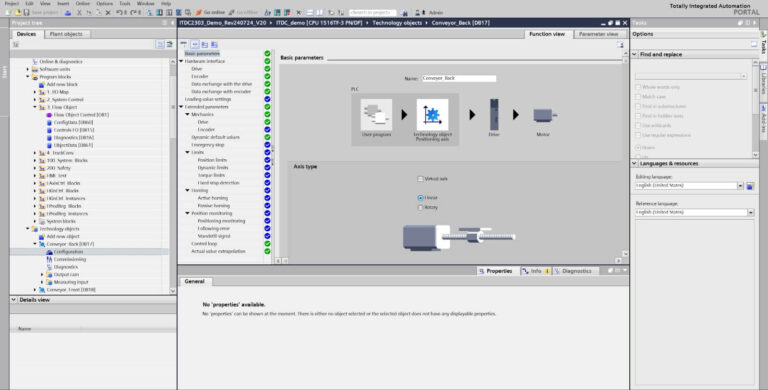Viewport: 768px width, 390px height.
Task: Expand the Output cam folder
Action: (42, 274)
